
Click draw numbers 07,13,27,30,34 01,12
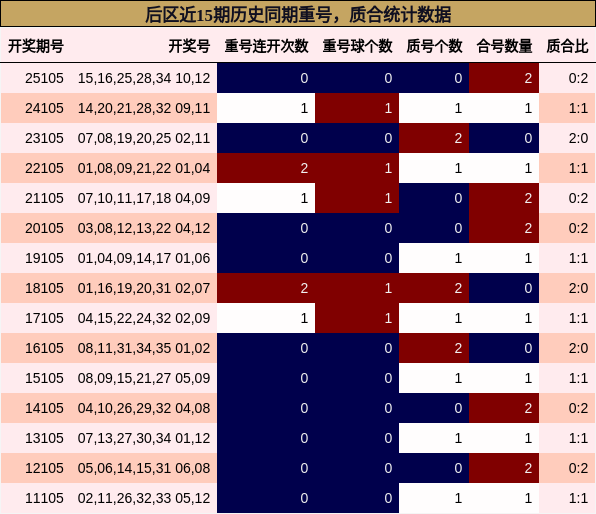(144, 438)
